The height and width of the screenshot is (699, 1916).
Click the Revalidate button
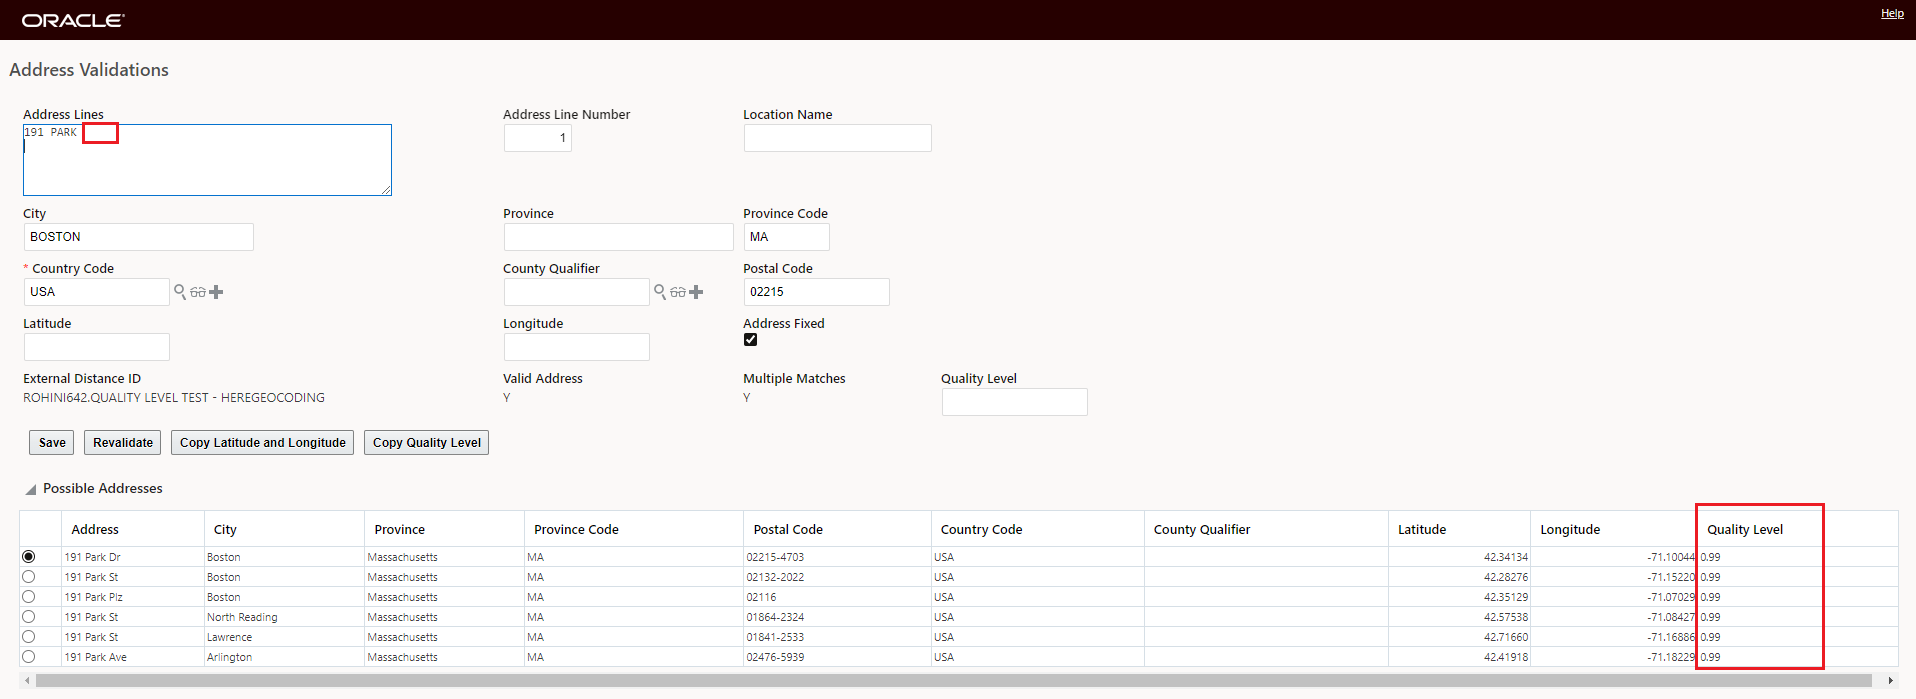pyautogui.click(x=123, y=443)
